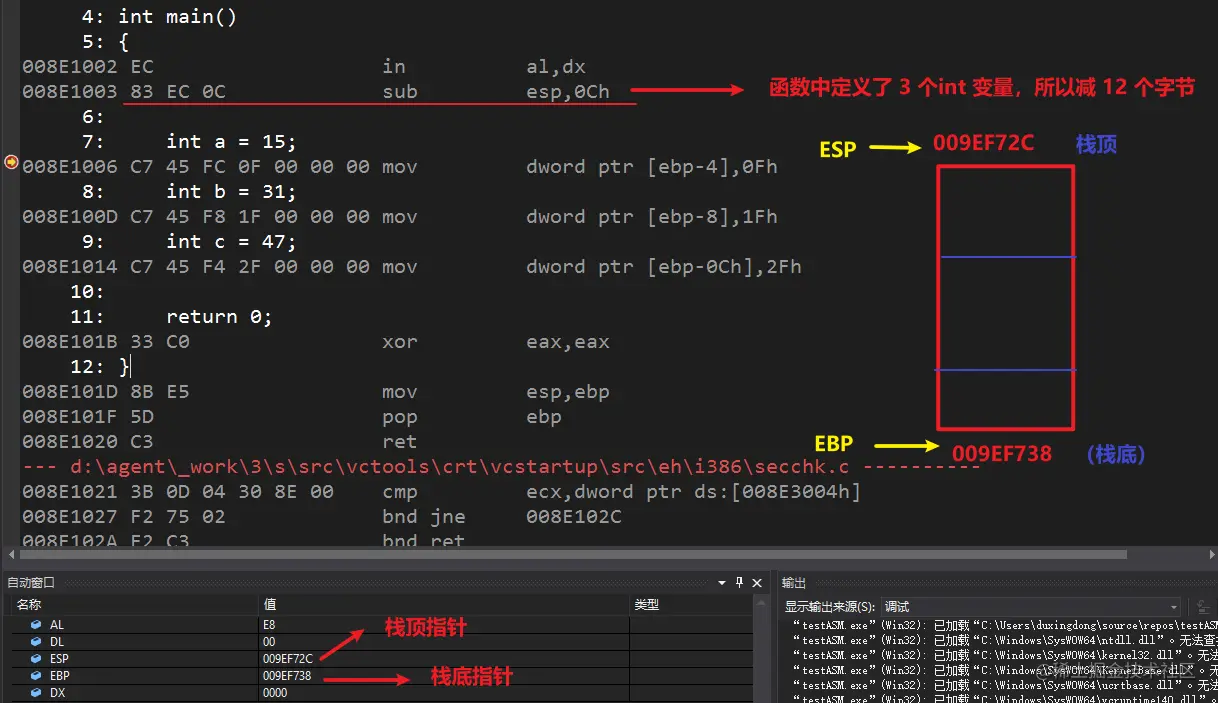Select the DL row name
Screen dimensions: 1218x703
(x=57, y=642)
